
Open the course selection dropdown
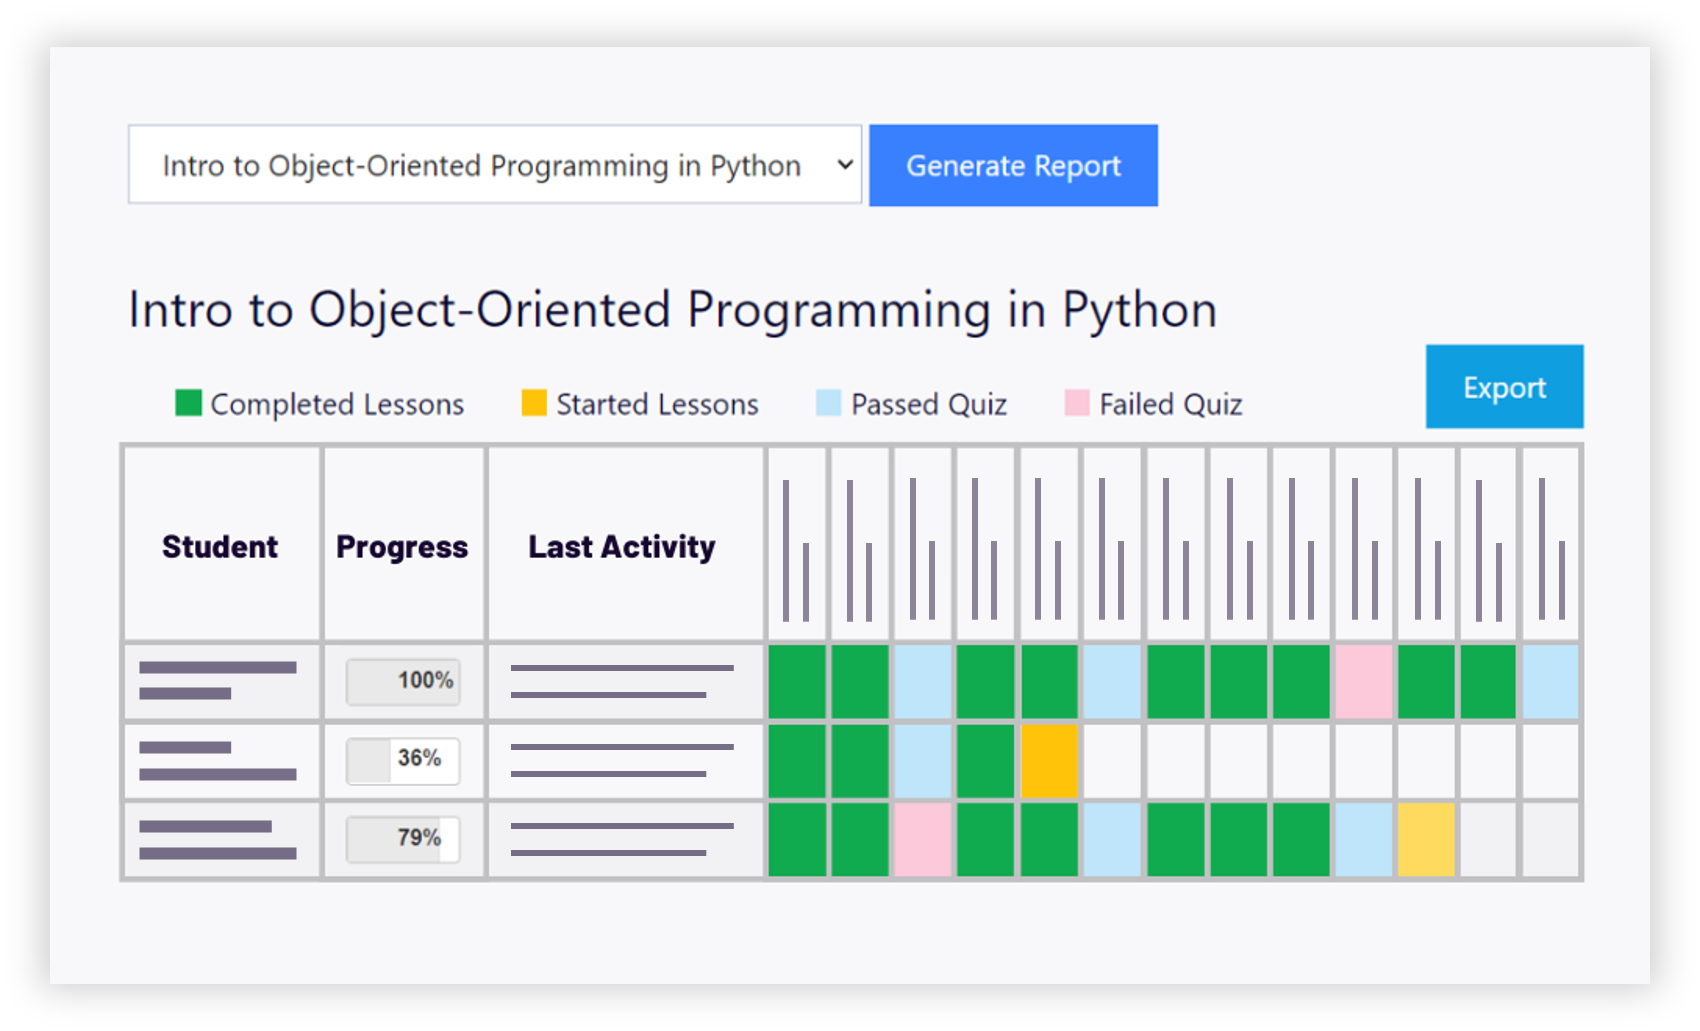[494, 165]
